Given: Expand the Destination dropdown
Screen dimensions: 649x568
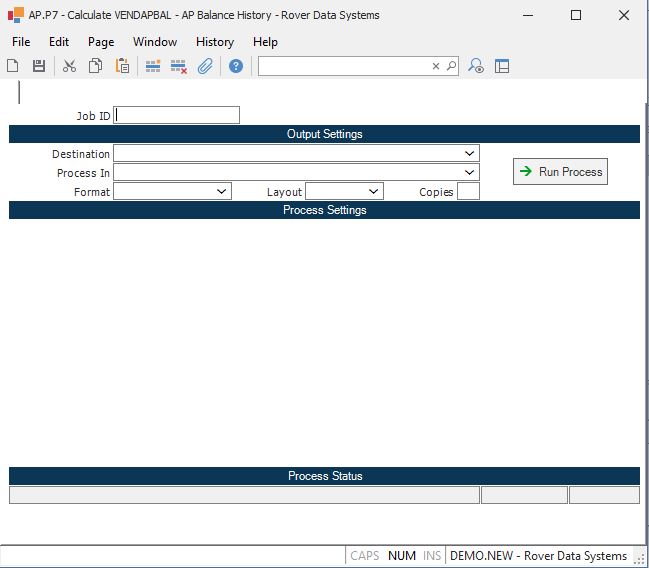Looking at the screenshot, I should [470, 154].
